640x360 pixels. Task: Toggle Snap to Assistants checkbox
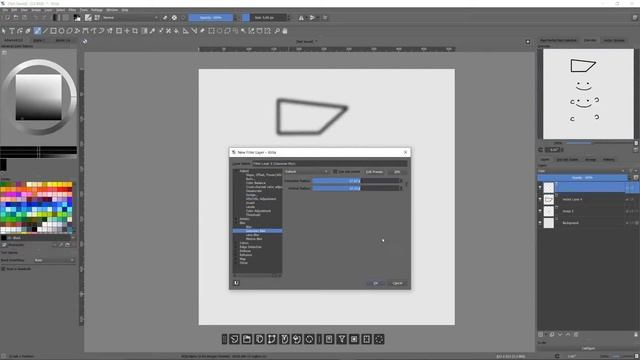click(3, 269)
